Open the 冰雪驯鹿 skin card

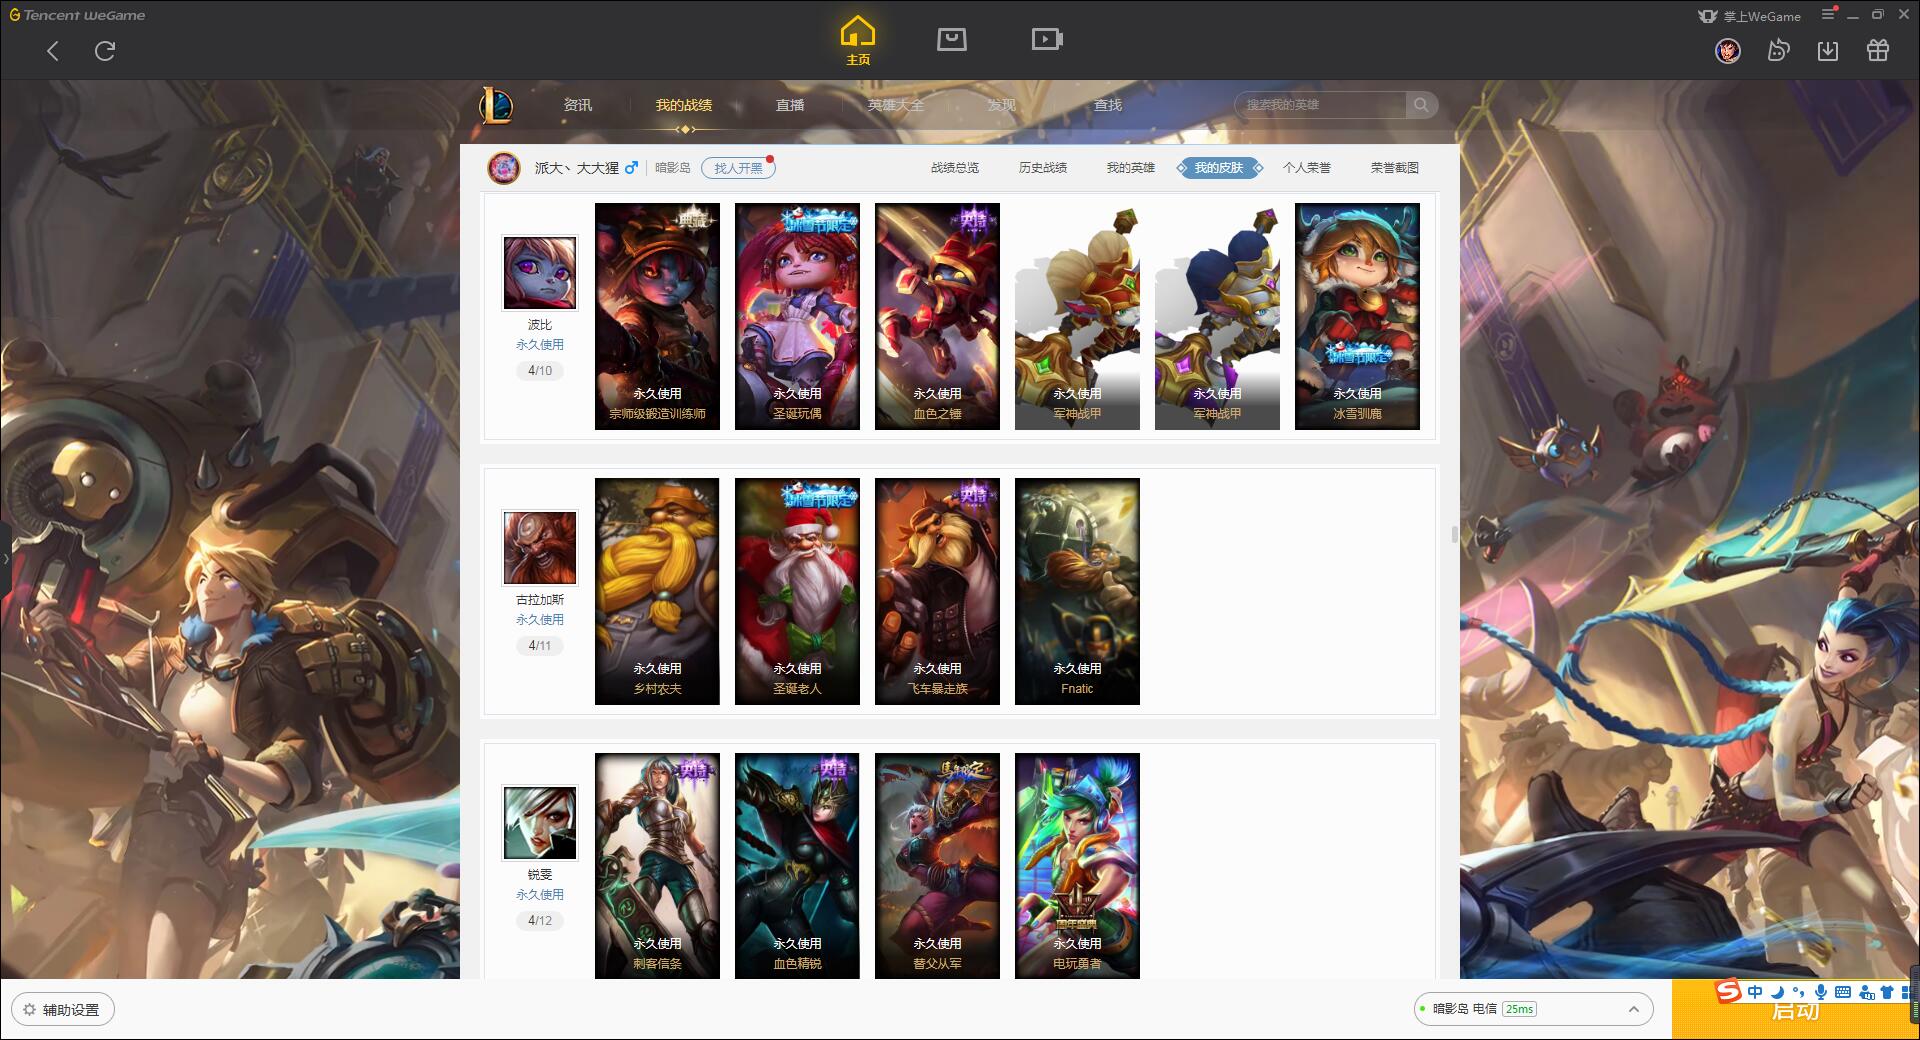[x=1357, y=316]
